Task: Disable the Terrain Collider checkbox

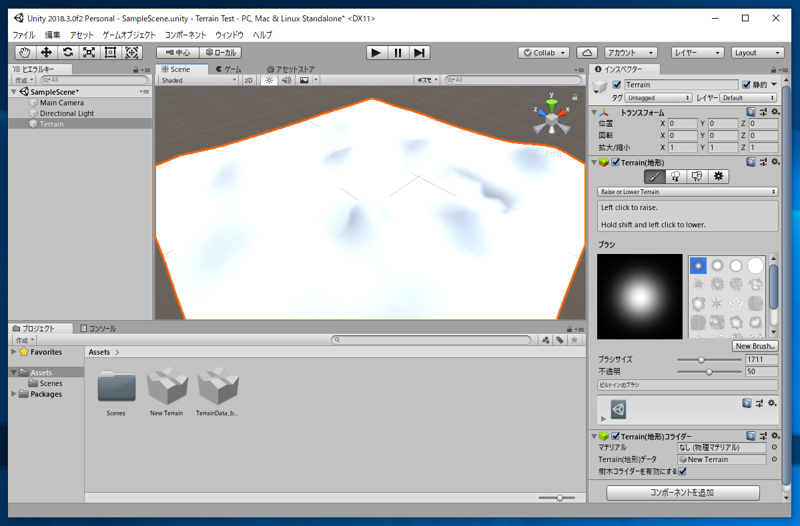Action: (x=616, y=436)
